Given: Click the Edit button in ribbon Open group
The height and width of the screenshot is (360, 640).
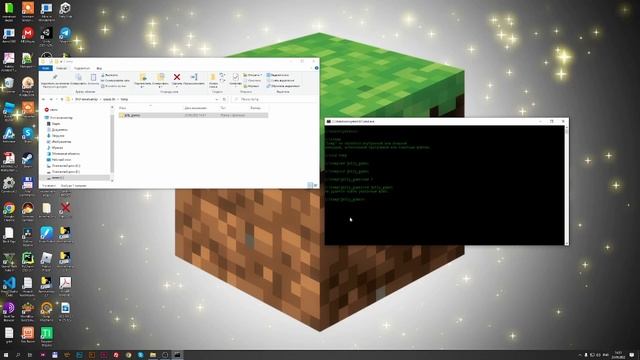Looking at the screenshot, I should 251,80.
